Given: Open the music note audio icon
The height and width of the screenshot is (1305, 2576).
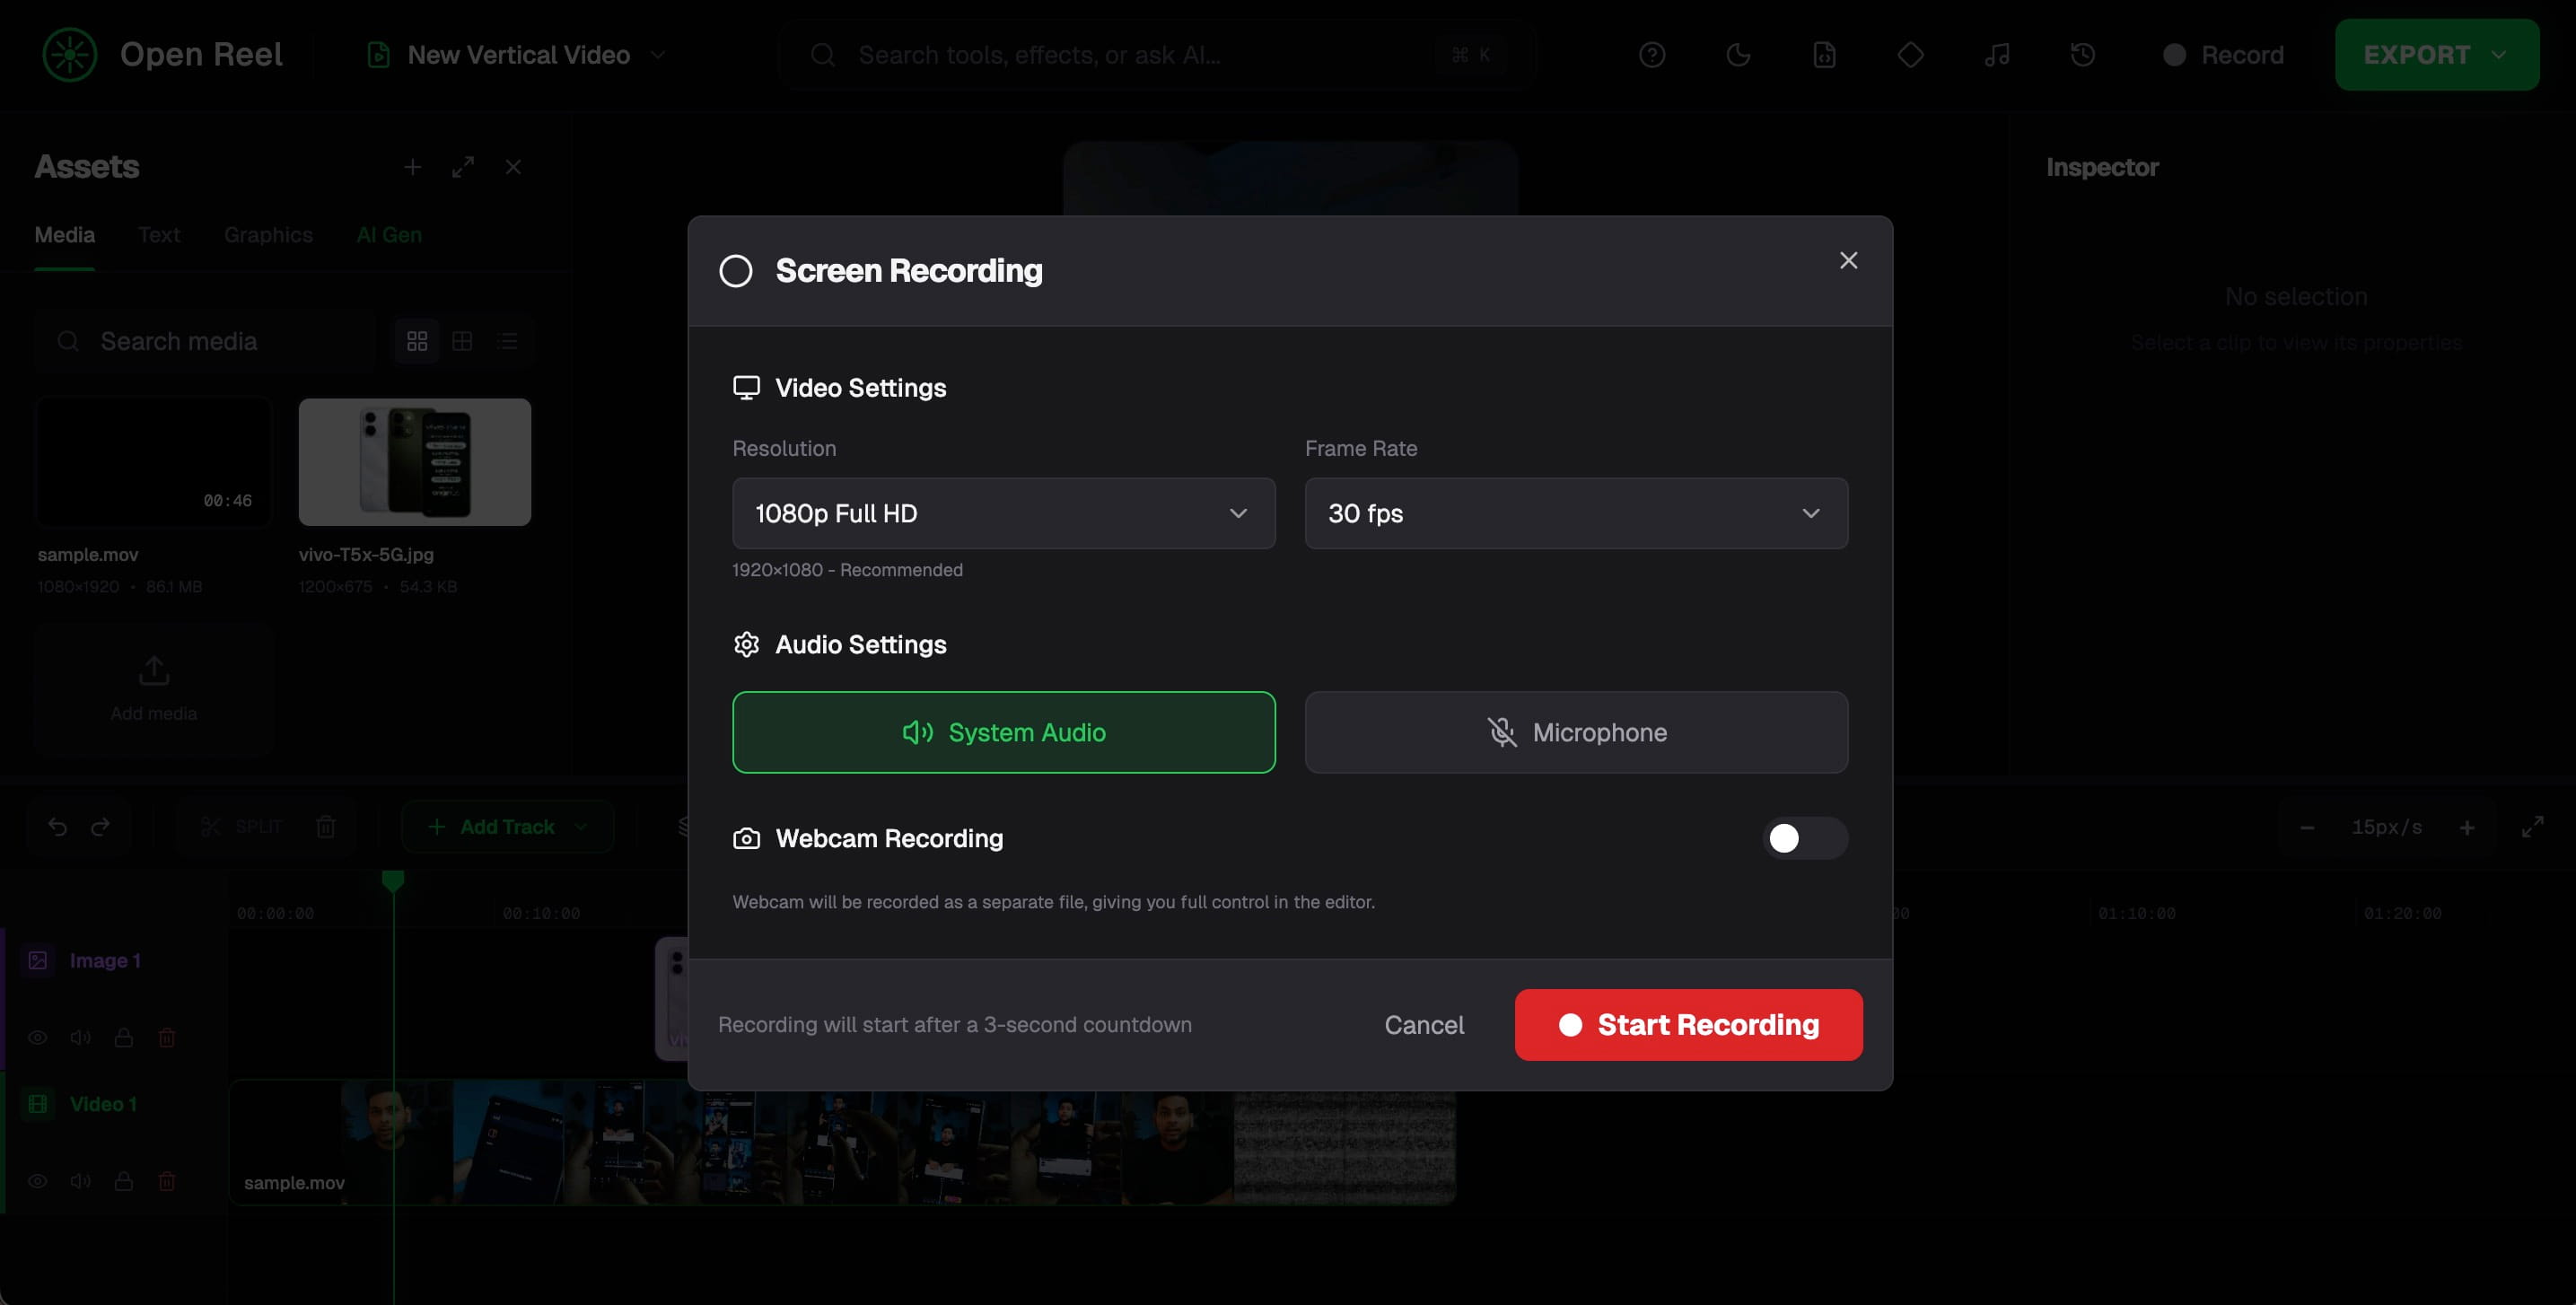Looking at the screenshot, I should click(1997, 55).
